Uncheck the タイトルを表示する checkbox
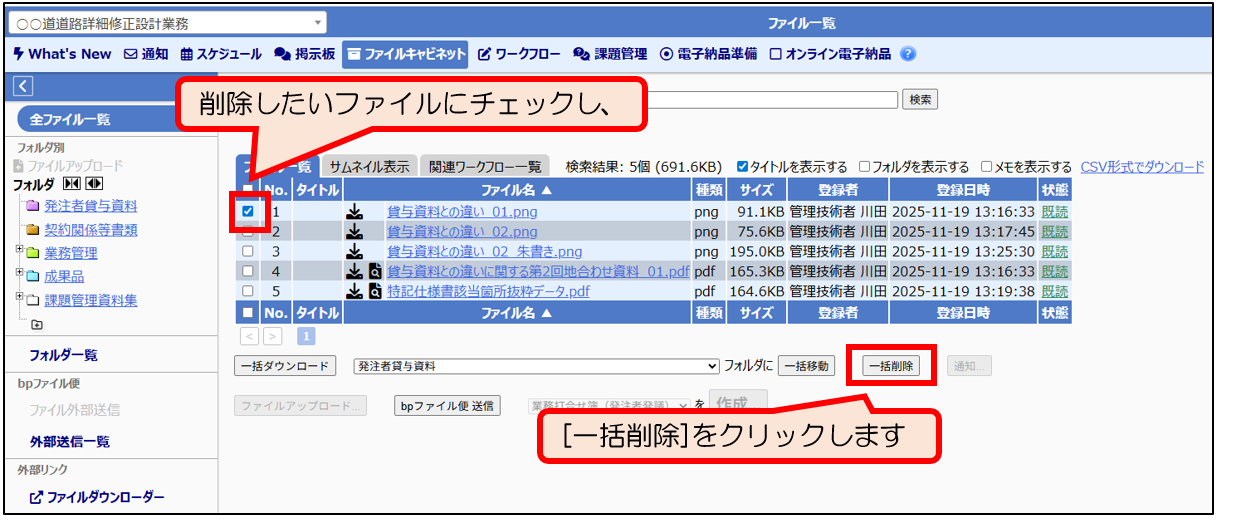 [x=742, y=167]
